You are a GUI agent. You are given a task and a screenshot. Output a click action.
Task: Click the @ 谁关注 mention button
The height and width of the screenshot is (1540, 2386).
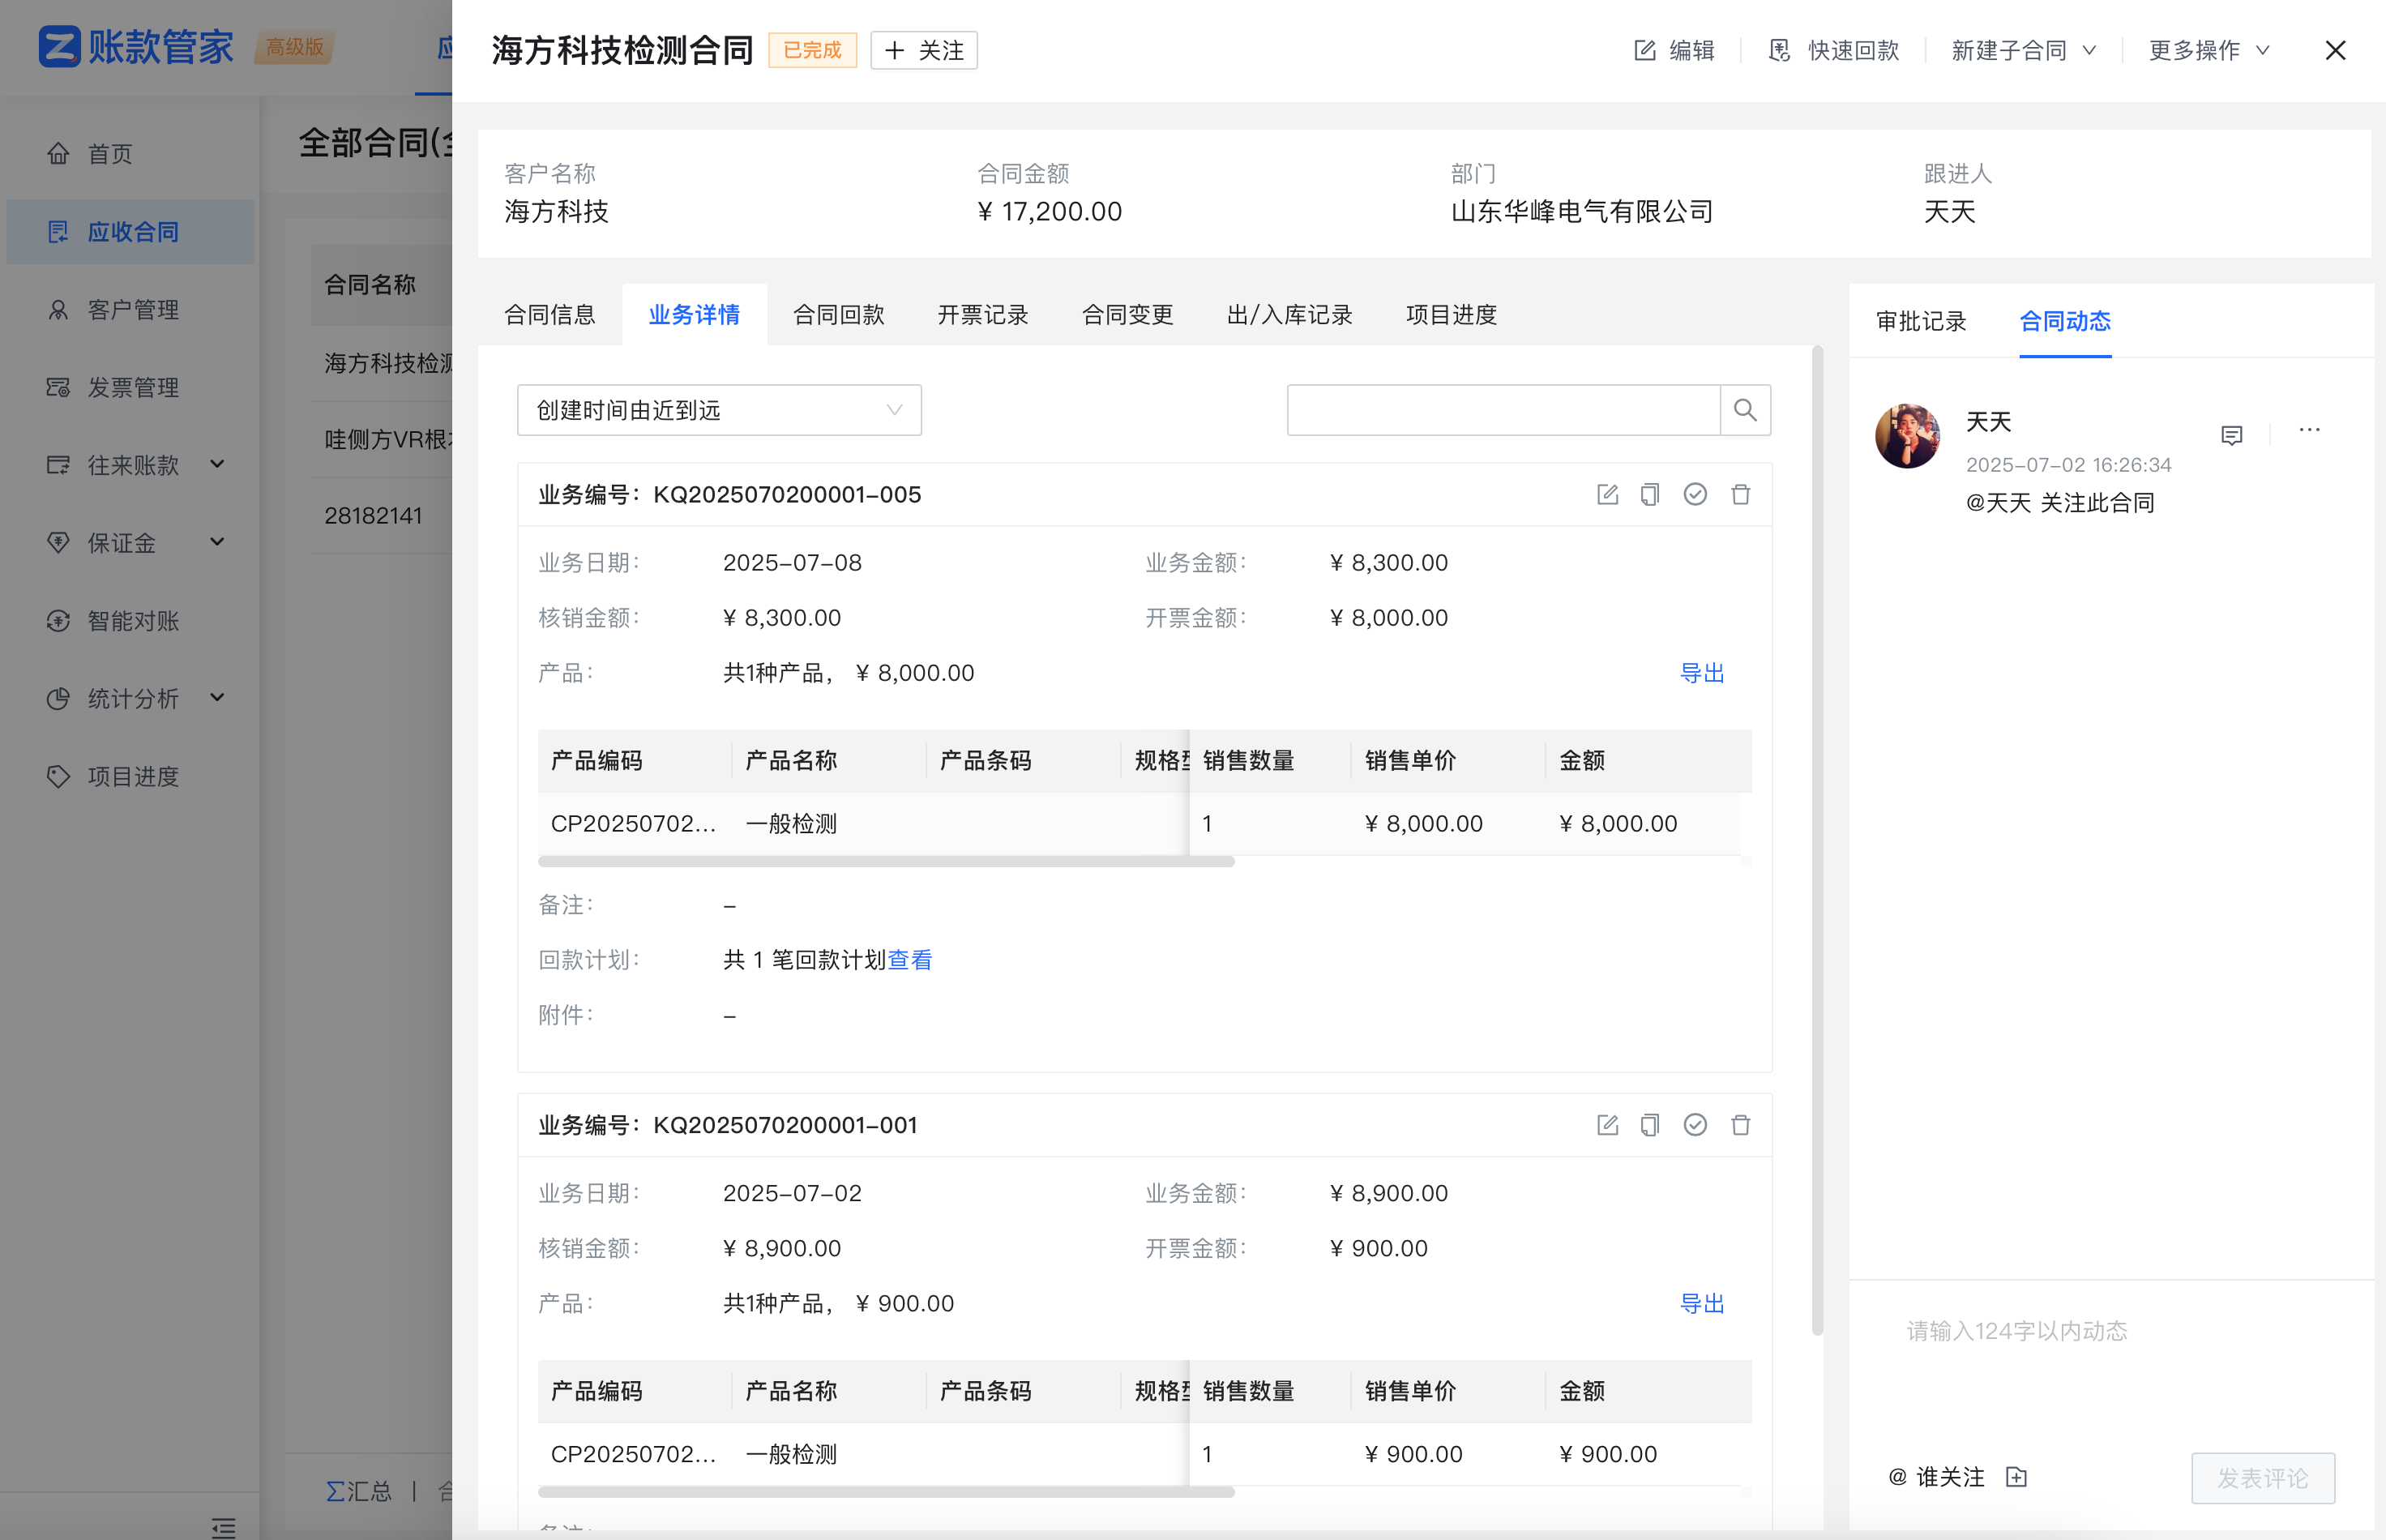pos(1935,1477)
